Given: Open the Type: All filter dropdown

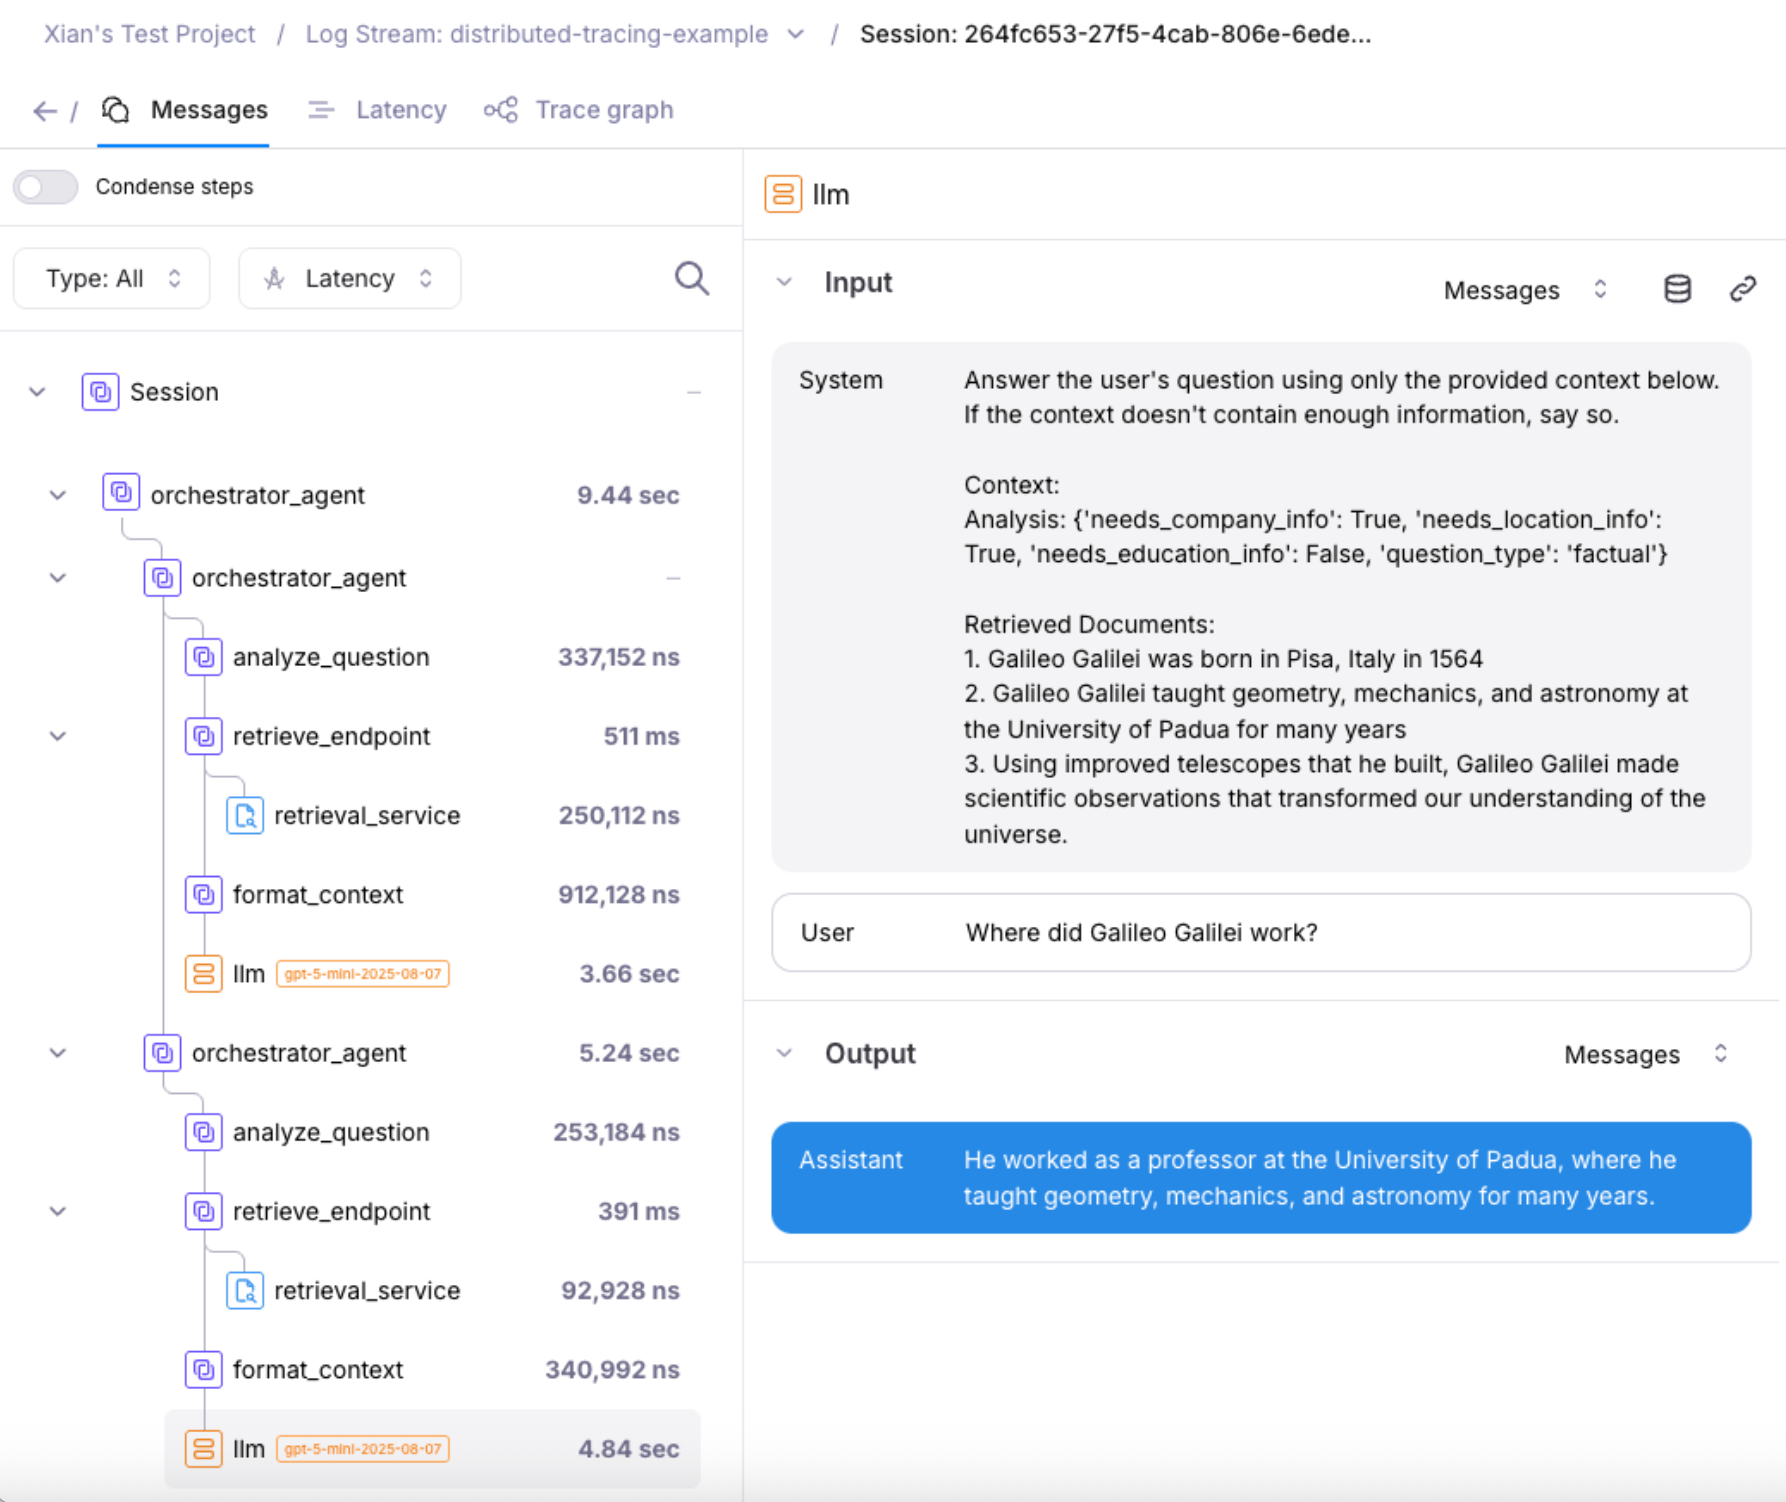Looking at the screenshot, I should 112,278.
